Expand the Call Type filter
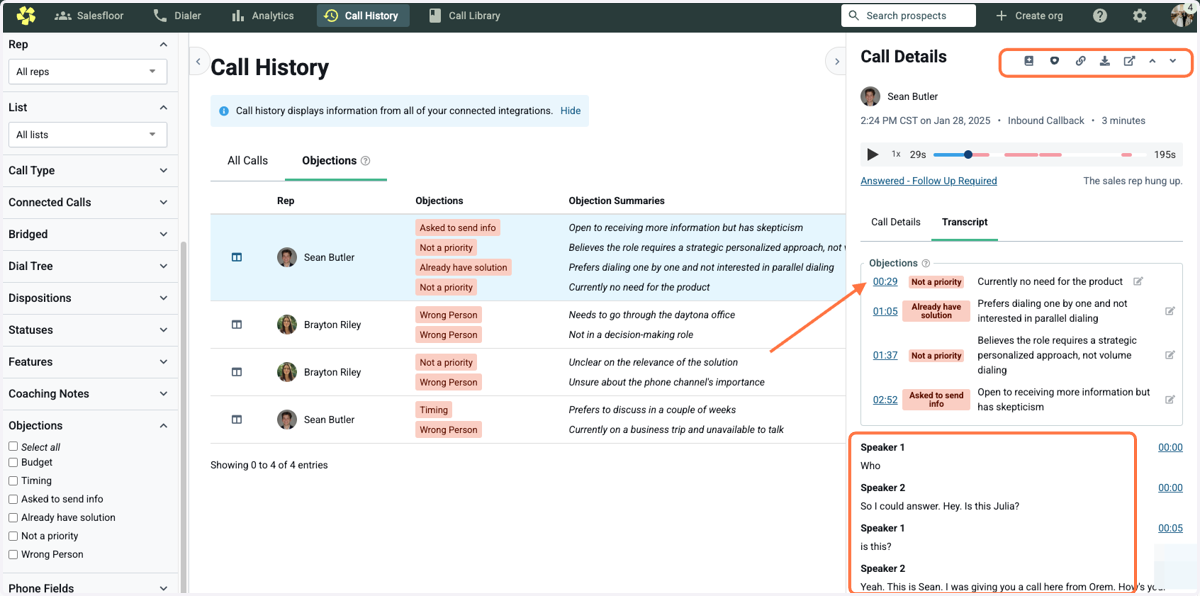This screenshot has height=596, width=1200. 88,170
